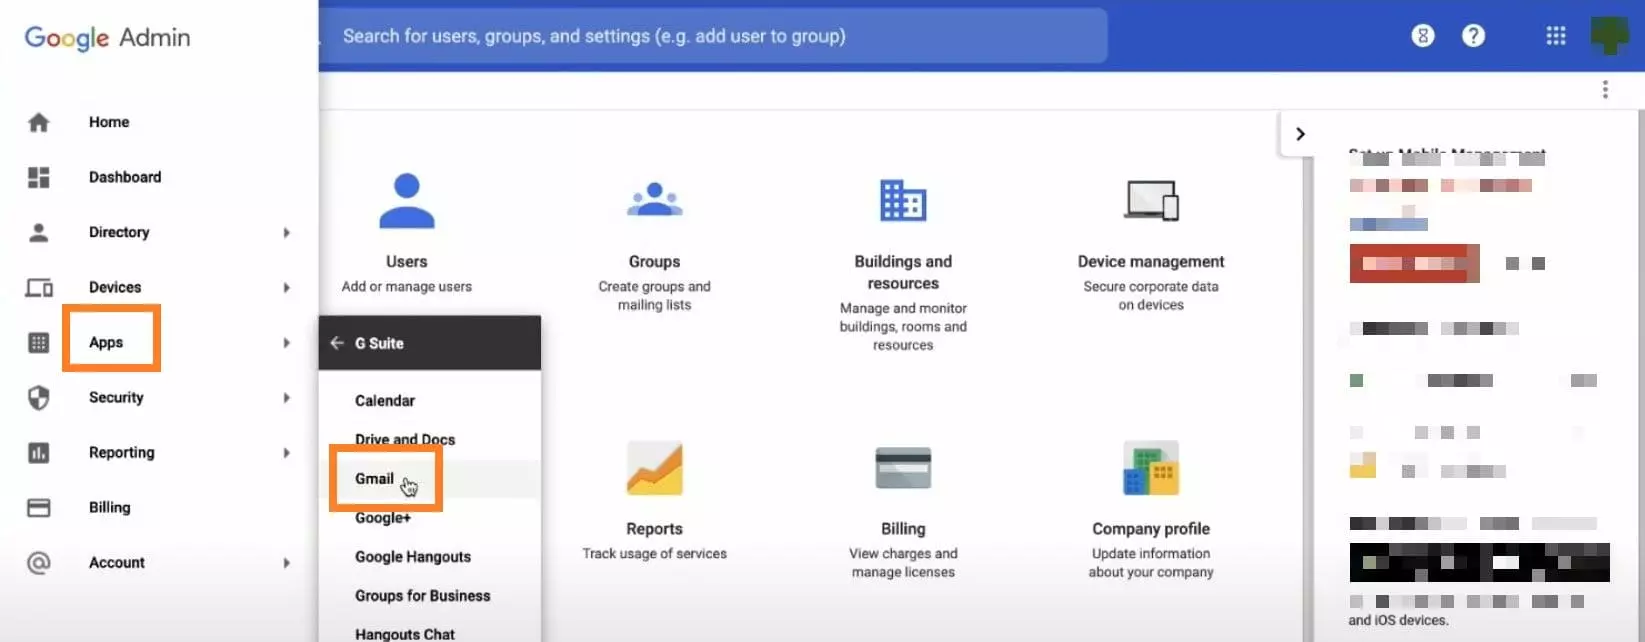This screenshot has width=1645, height=642.
Task: Click the search for users and settings field
Action: click(x=713, y=36)
